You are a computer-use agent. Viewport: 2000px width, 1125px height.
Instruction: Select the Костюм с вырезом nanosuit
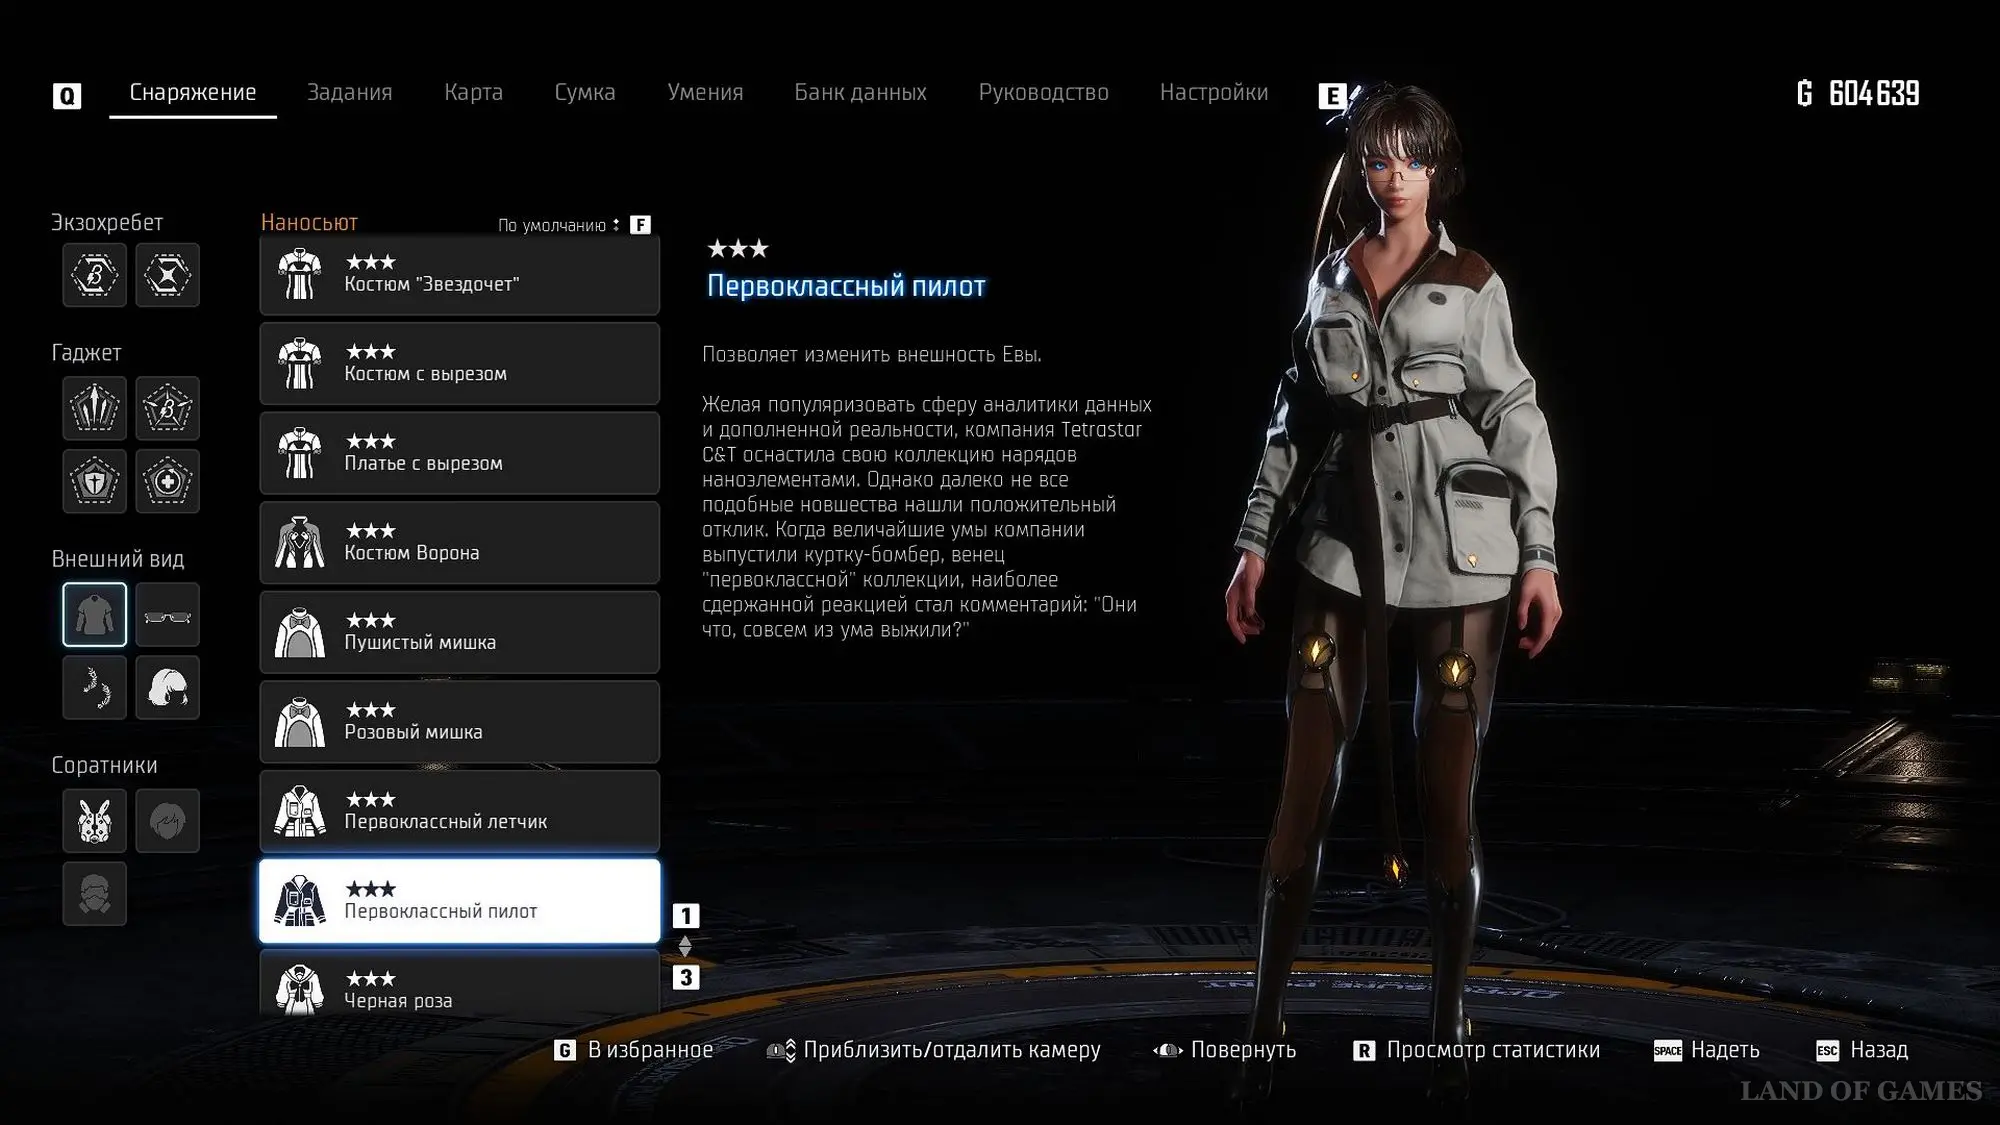459,364
